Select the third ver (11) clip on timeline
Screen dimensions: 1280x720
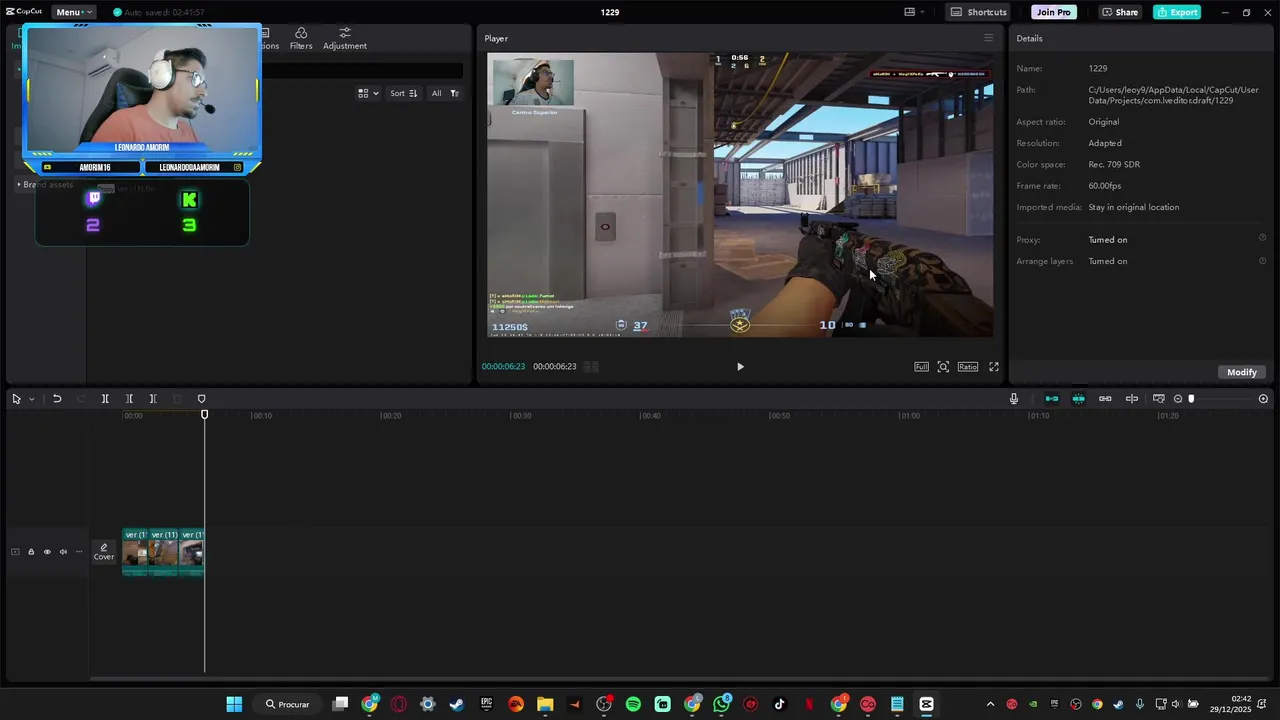click(x=191, y=552)
